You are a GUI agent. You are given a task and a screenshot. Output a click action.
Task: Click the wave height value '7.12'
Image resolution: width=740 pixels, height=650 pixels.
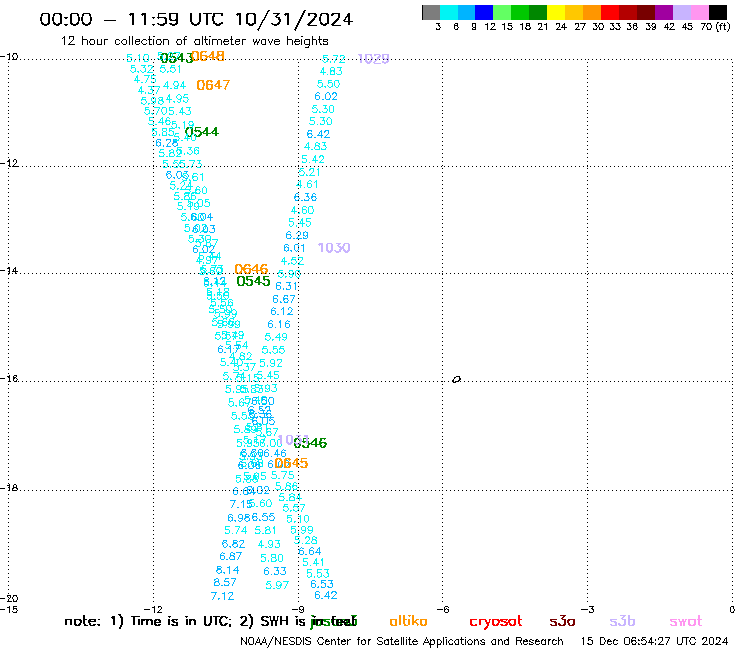pyautogui.click(x=222, y=596)
